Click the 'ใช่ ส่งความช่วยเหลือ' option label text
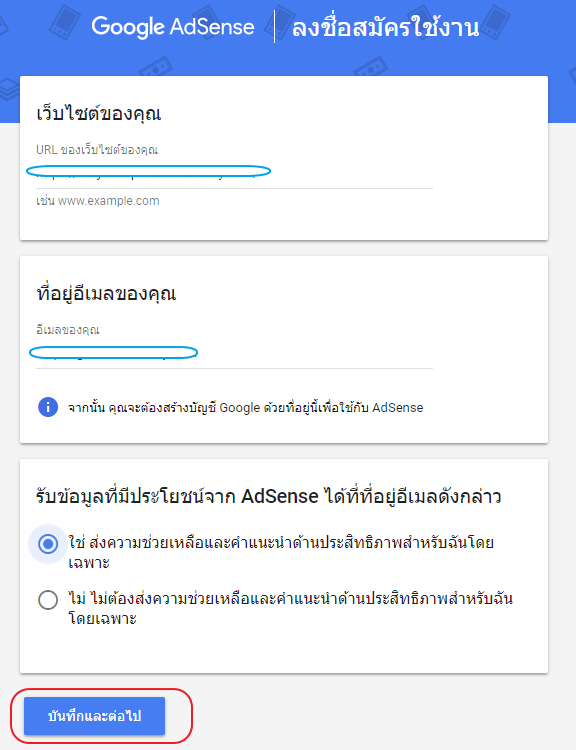The width and height of the screenshot is (576, 750). pos(281,552)
